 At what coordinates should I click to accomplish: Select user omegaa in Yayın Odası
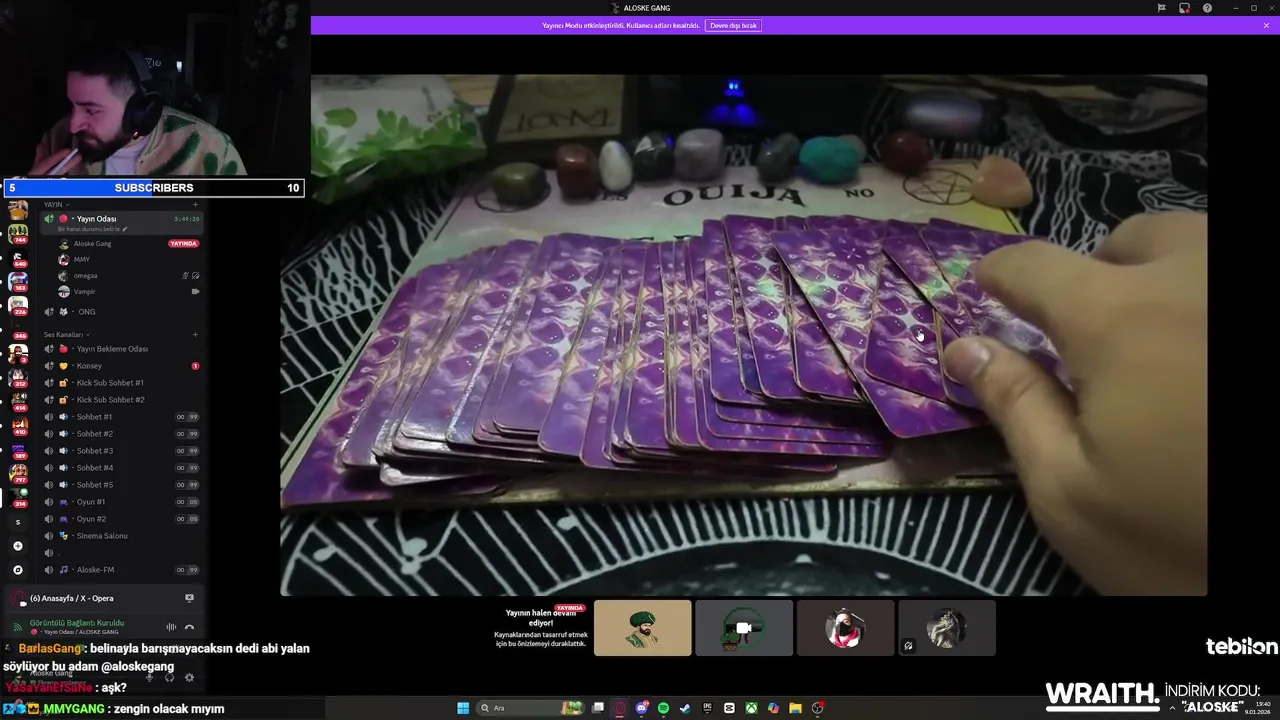point(85,276)
